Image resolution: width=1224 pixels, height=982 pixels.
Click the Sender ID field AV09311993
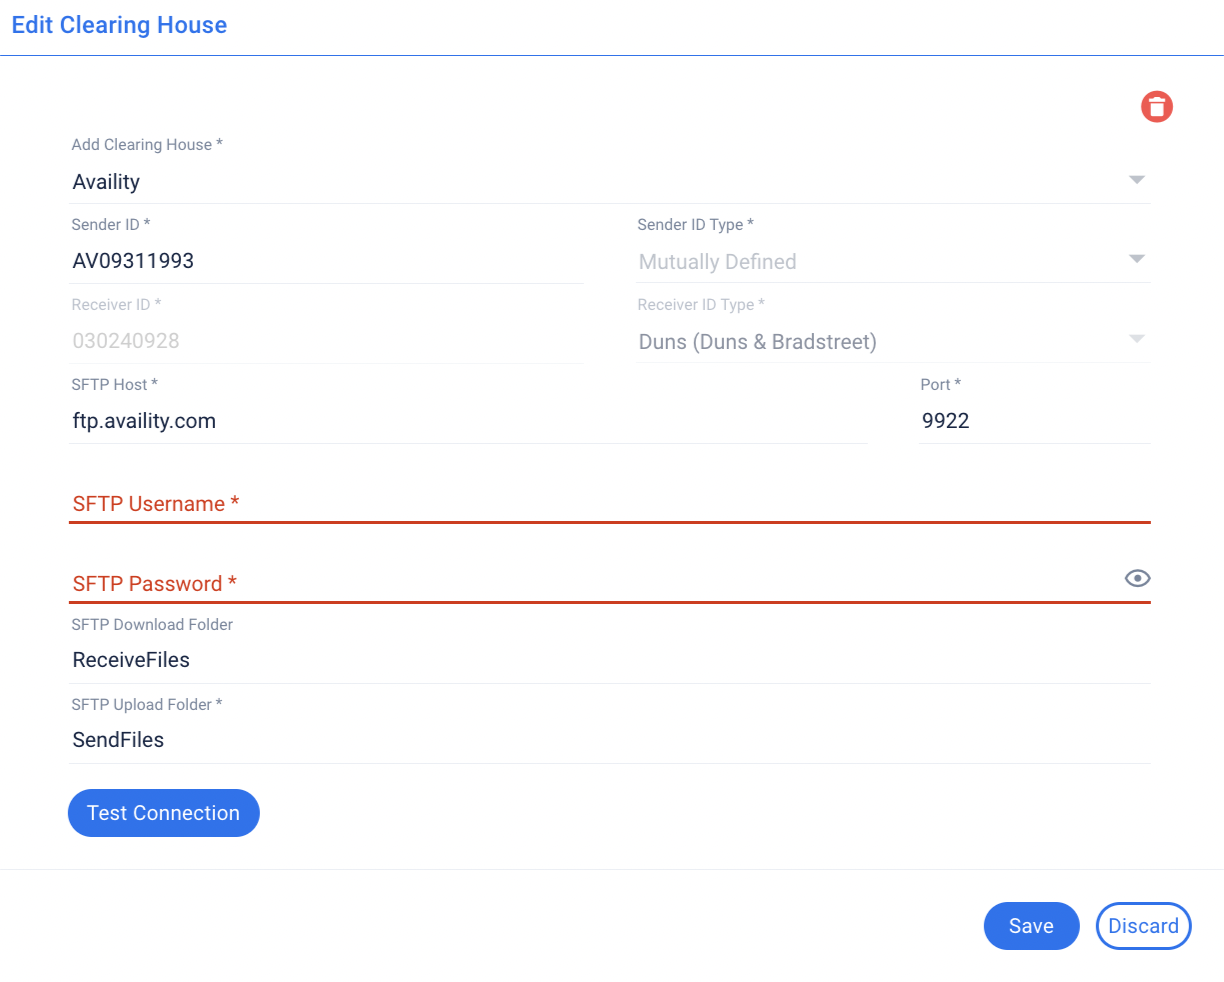[x=326, y=262]
